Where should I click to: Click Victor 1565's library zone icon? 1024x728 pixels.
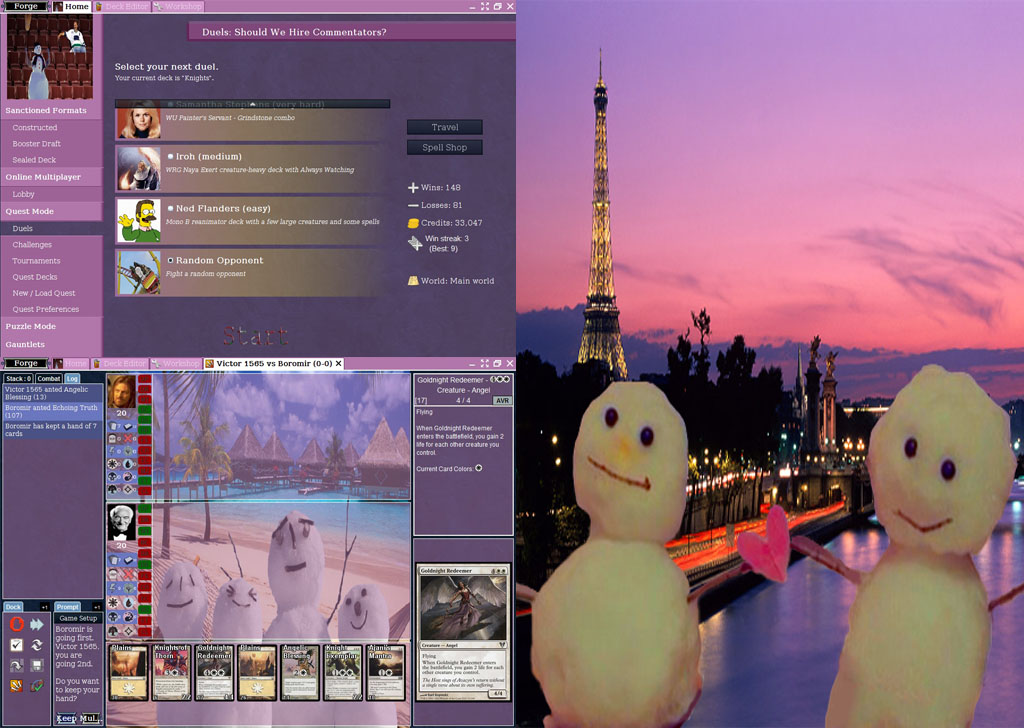tap(128, 560)
